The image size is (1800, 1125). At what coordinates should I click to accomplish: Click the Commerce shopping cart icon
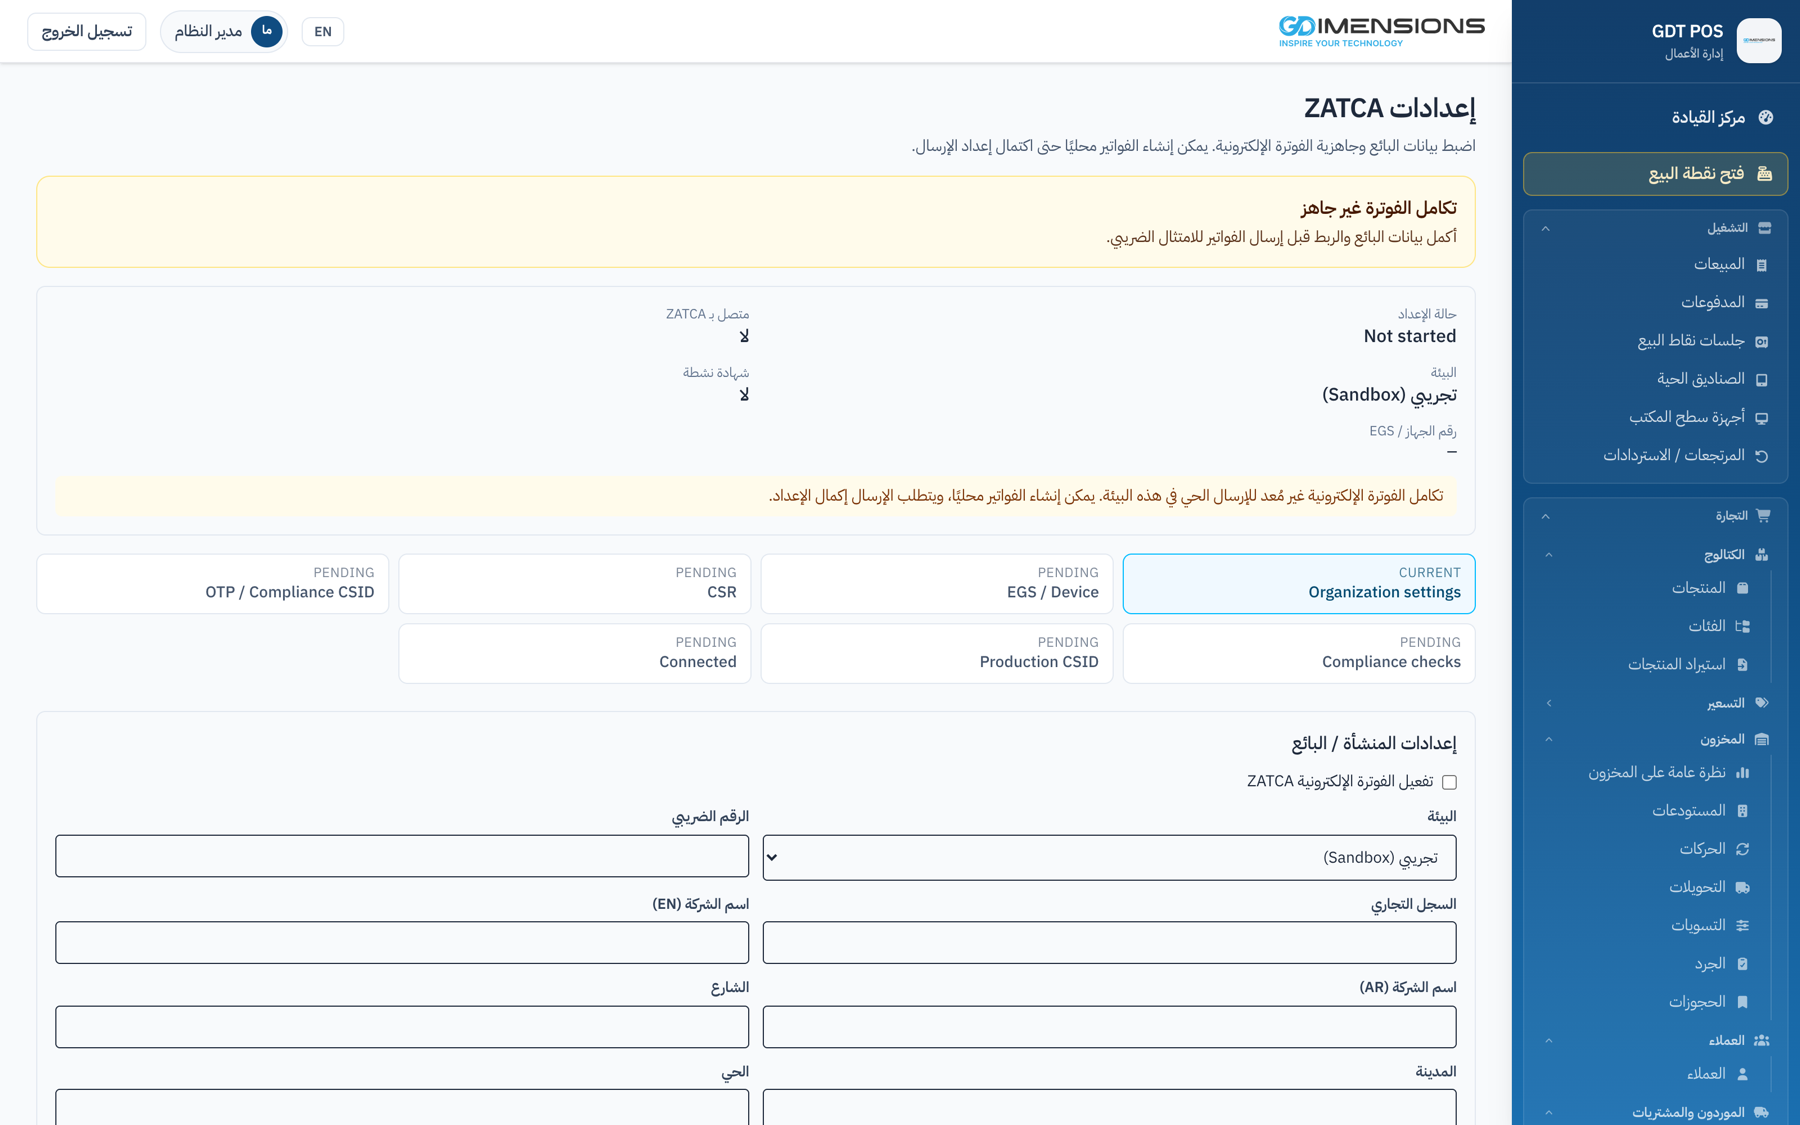[x=1763, y=516]
